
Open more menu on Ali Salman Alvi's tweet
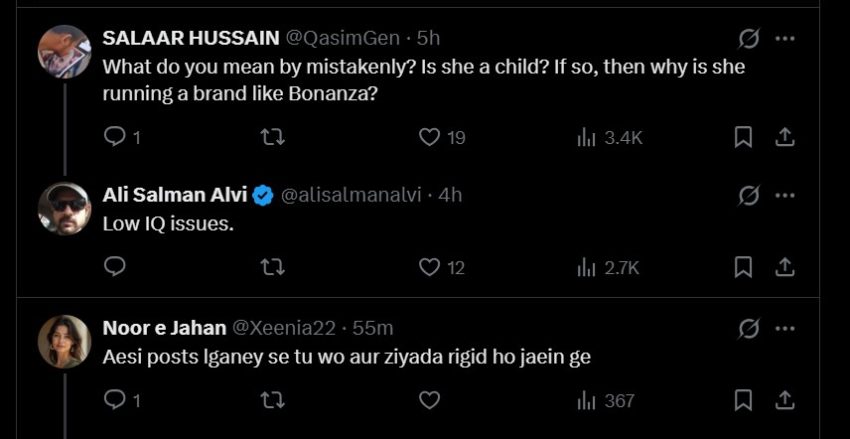(786, 195)
